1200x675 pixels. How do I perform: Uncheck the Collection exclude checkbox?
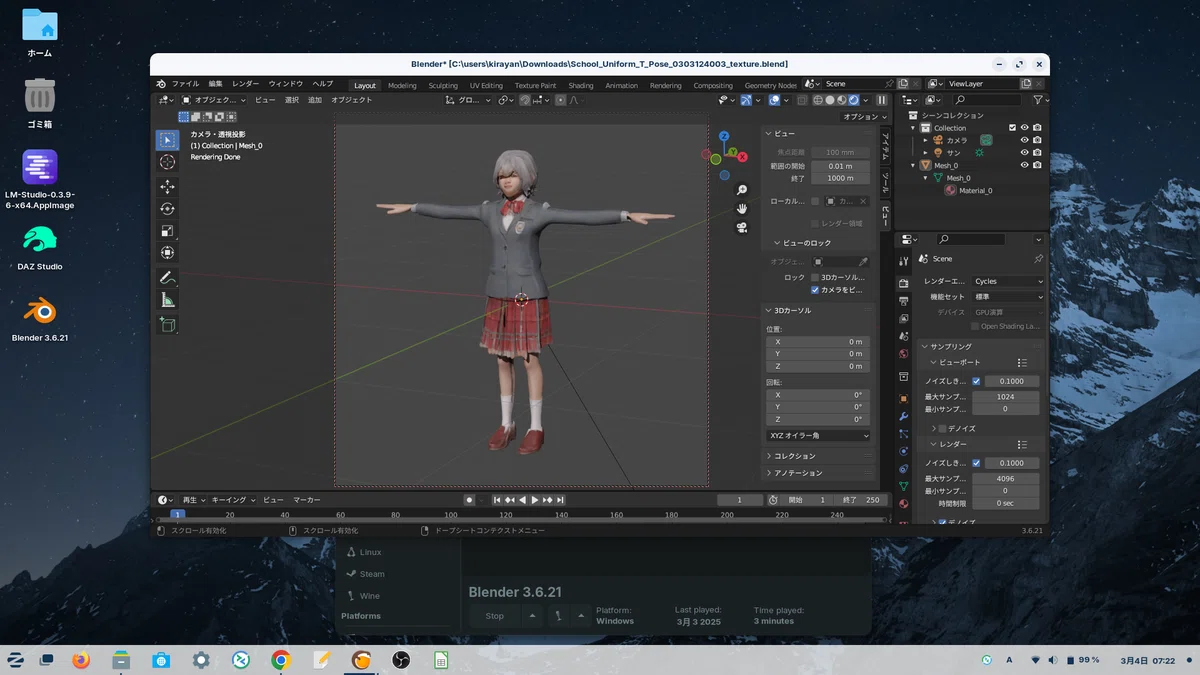[x=1012, y=128]
